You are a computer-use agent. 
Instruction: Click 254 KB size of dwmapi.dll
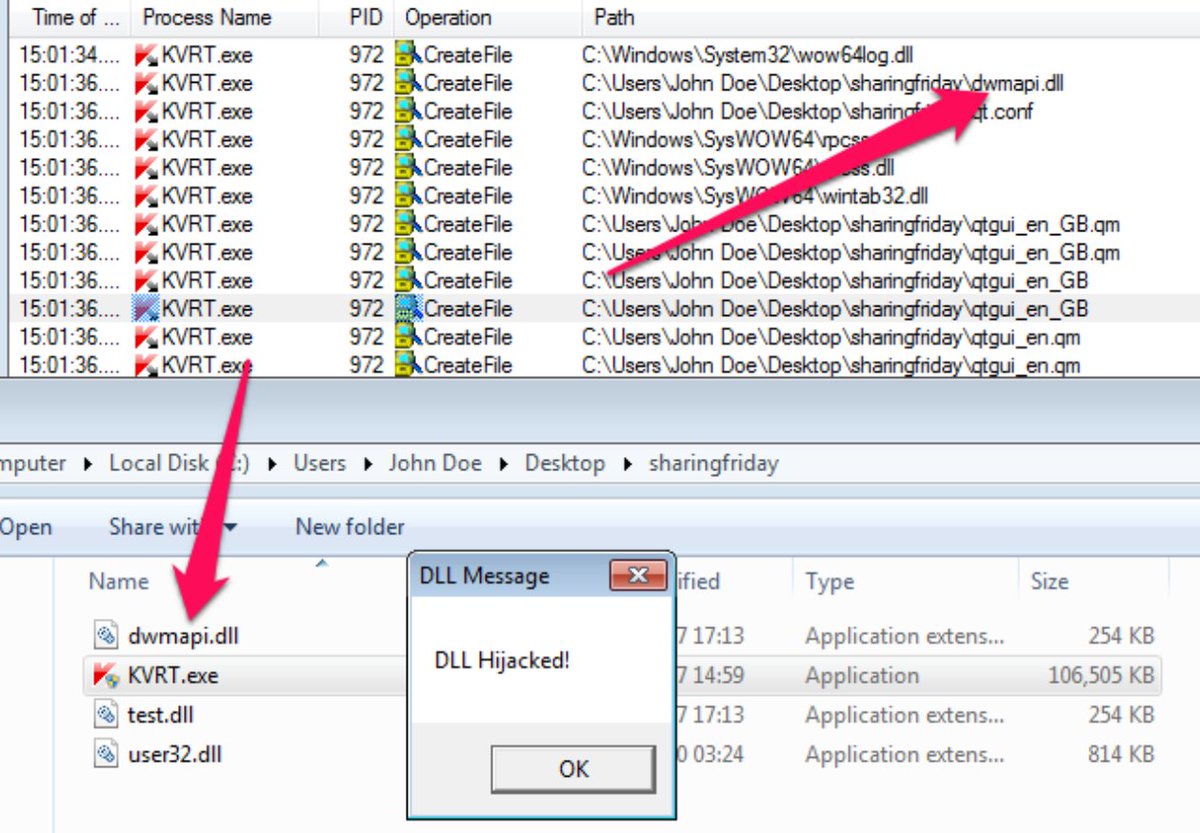coord(1121,635)
